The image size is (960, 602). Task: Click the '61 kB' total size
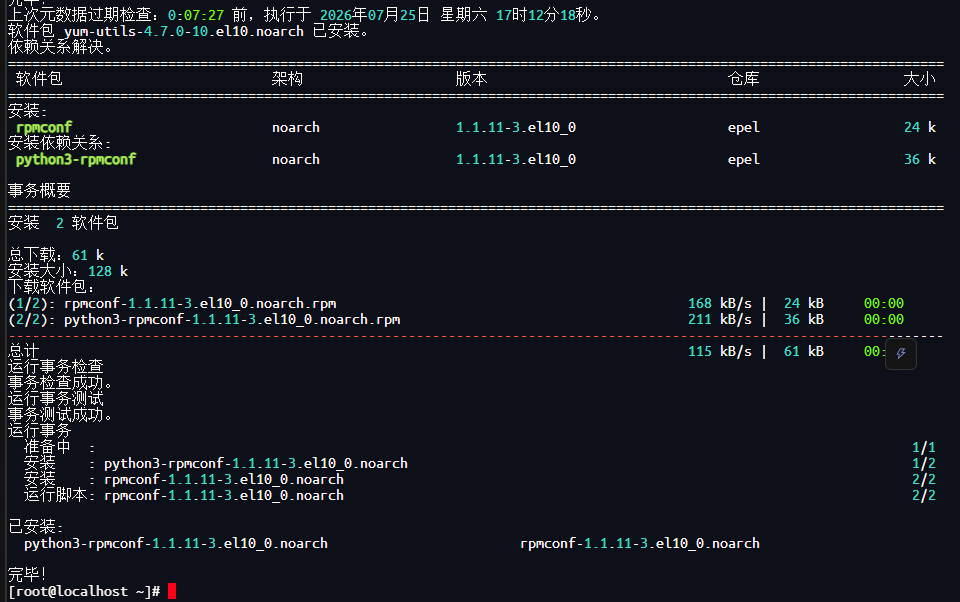point(804,352)
